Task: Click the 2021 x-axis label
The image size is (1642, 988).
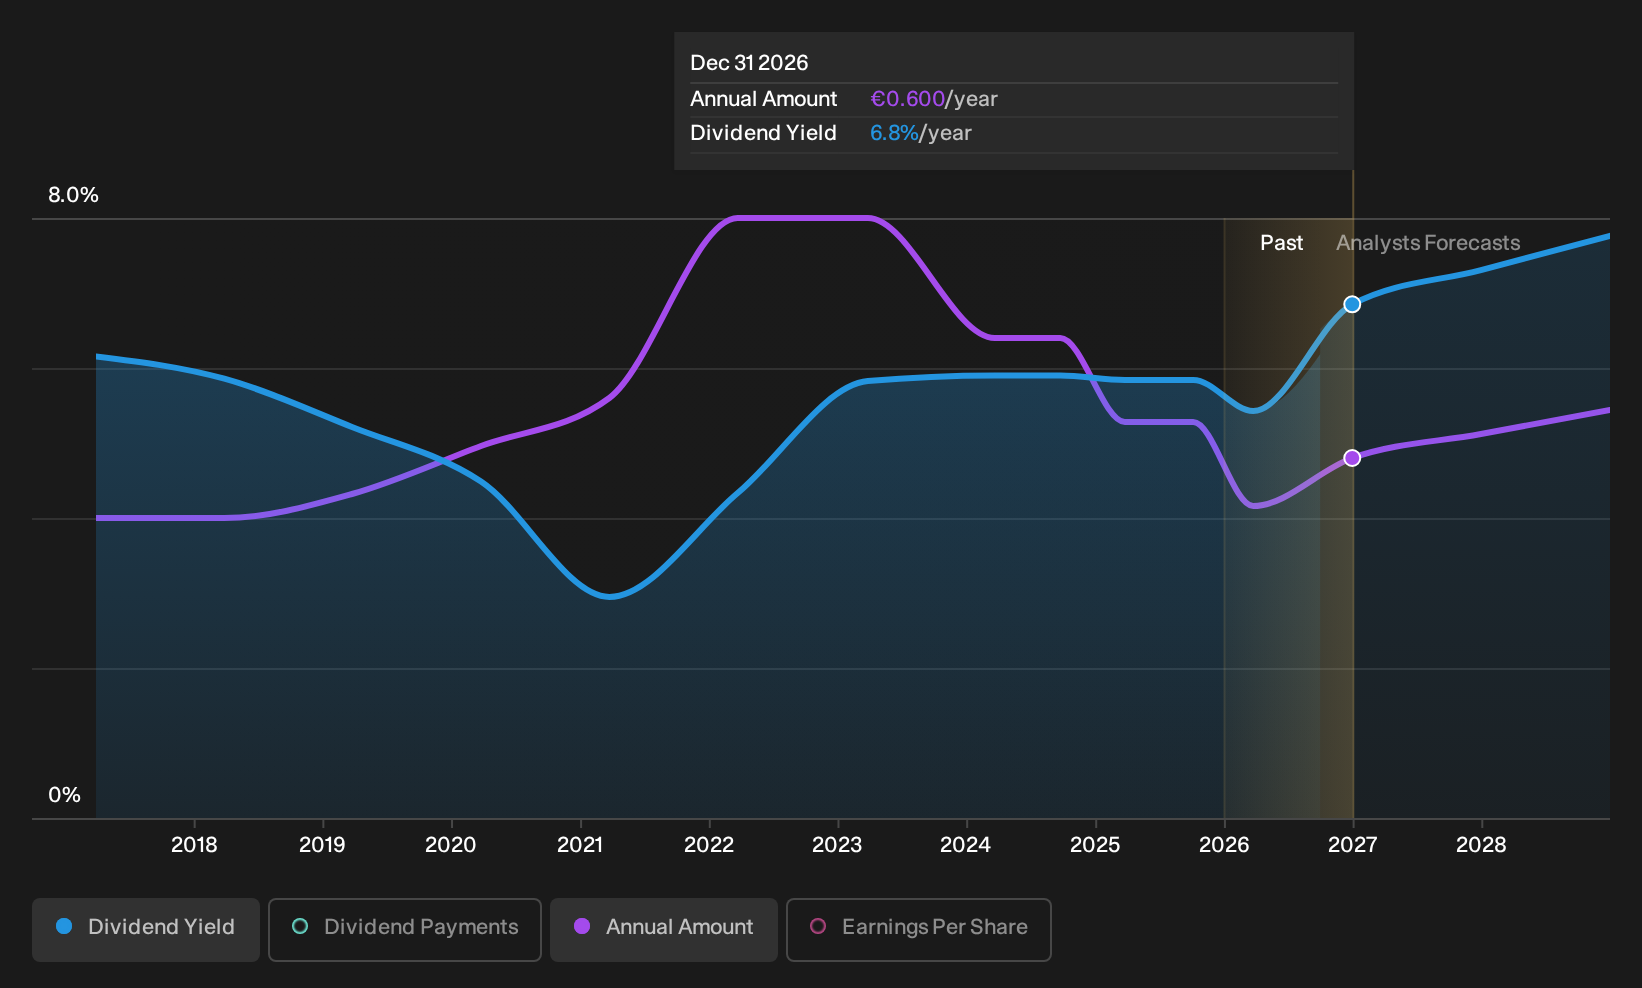Action: click(x=580, y=845)
